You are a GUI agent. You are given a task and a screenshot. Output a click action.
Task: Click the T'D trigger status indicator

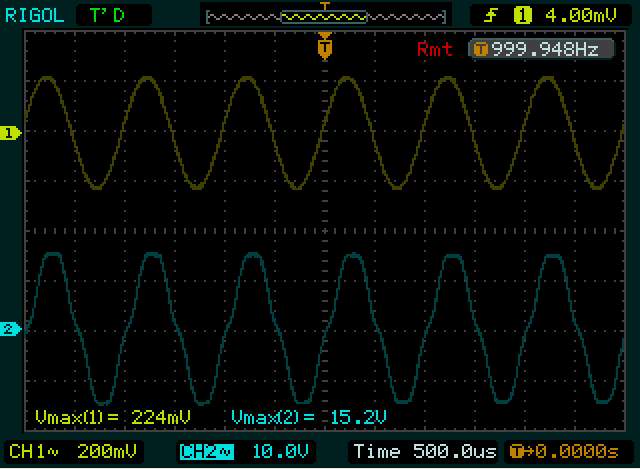pyautogui.click(x=108, y=14)
